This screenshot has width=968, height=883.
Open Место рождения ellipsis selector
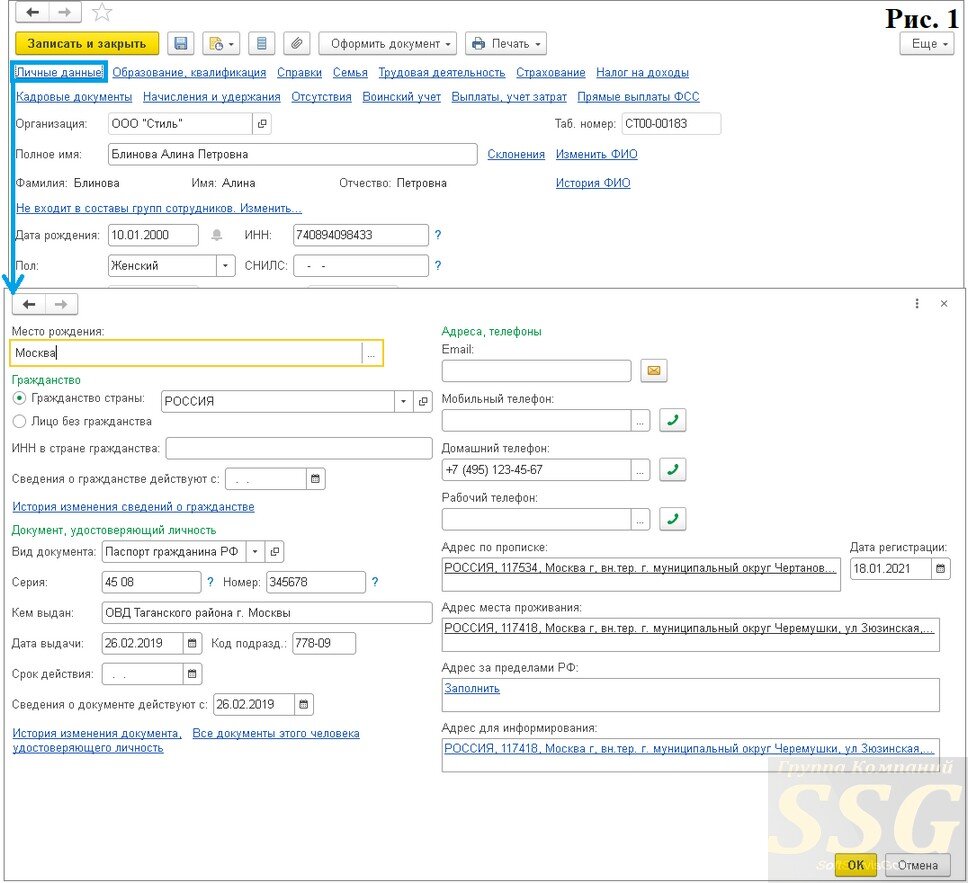coord(370,354)
